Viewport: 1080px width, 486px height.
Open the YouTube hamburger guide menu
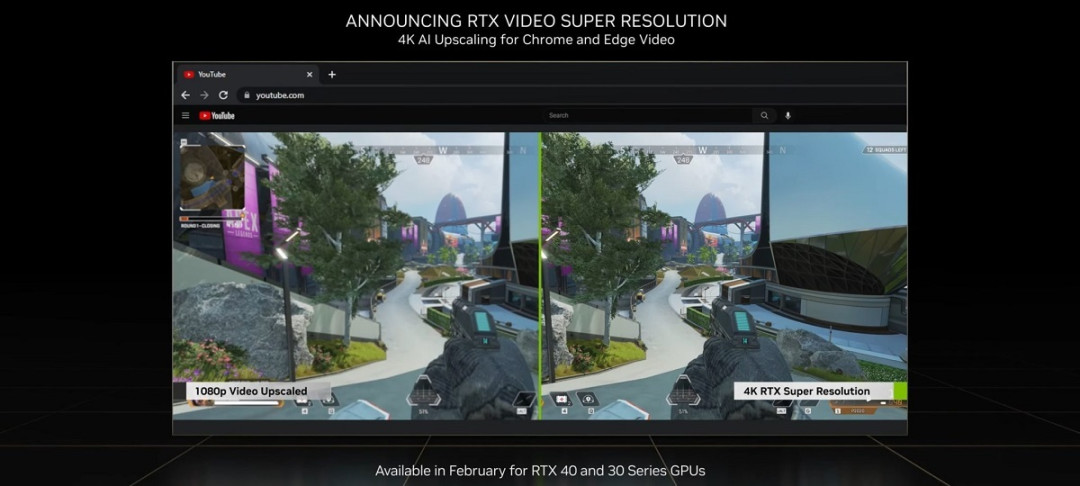(x=185, y=116)
